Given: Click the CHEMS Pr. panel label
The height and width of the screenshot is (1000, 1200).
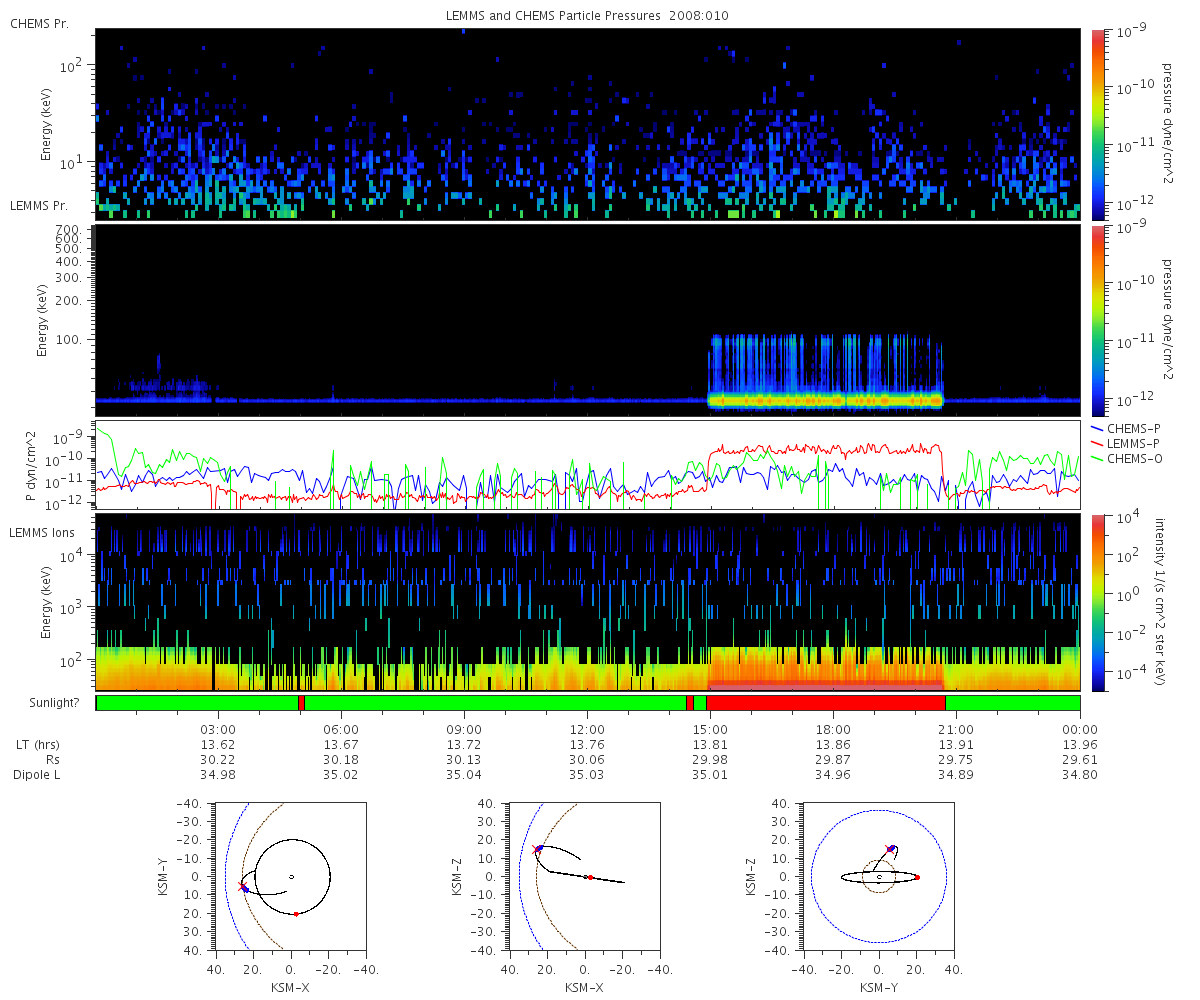Looking at the screenshot, I should coord(39,24).
